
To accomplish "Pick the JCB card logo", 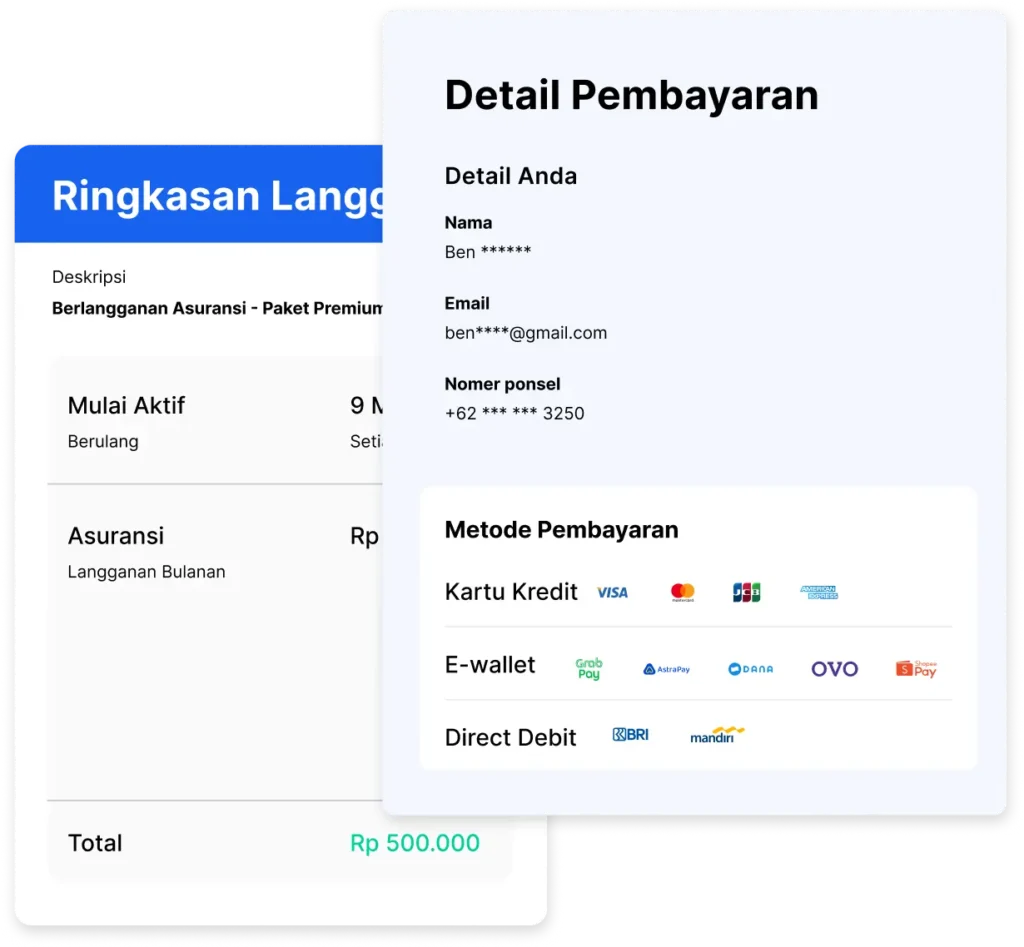I will pyautogui.click(x=746, y=592).
